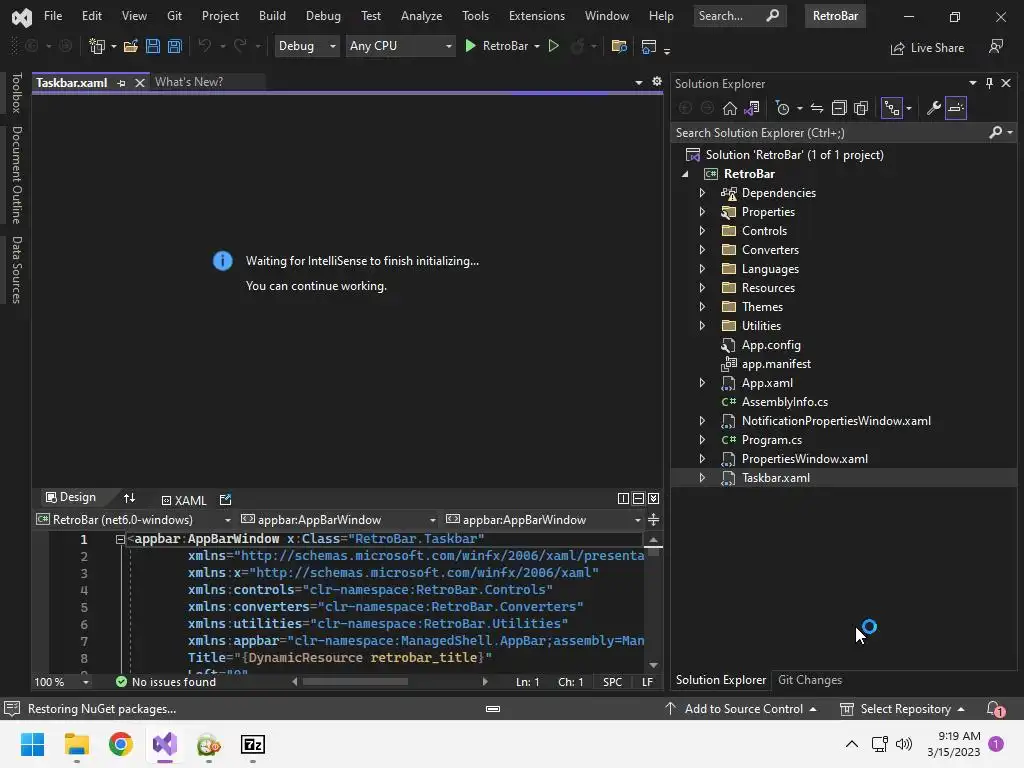The height and width of the screenshot is (768, 1024).
Task: Collapse pane icon in designer split bar
Action: tap(654, 499)
